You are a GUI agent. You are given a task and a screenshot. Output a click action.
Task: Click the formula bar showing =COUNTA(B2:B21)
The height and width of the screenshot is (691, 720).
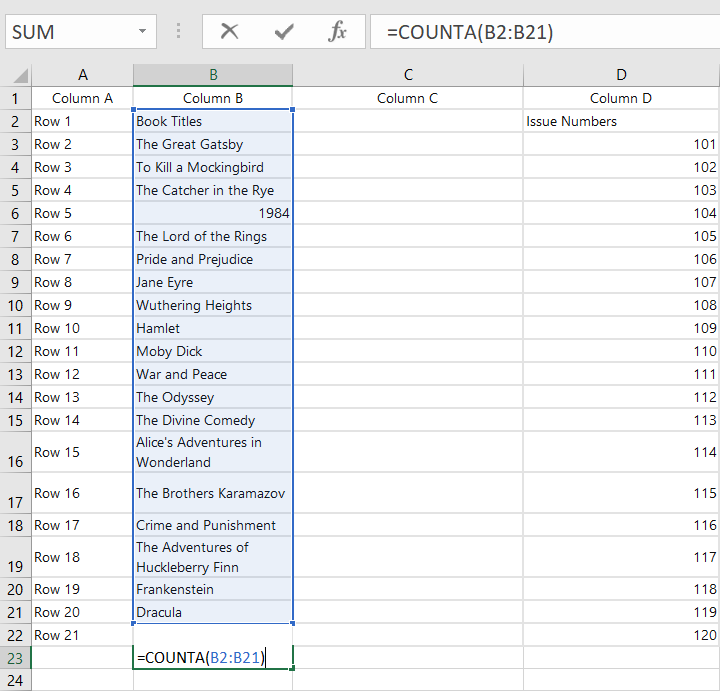click(545, 32)
